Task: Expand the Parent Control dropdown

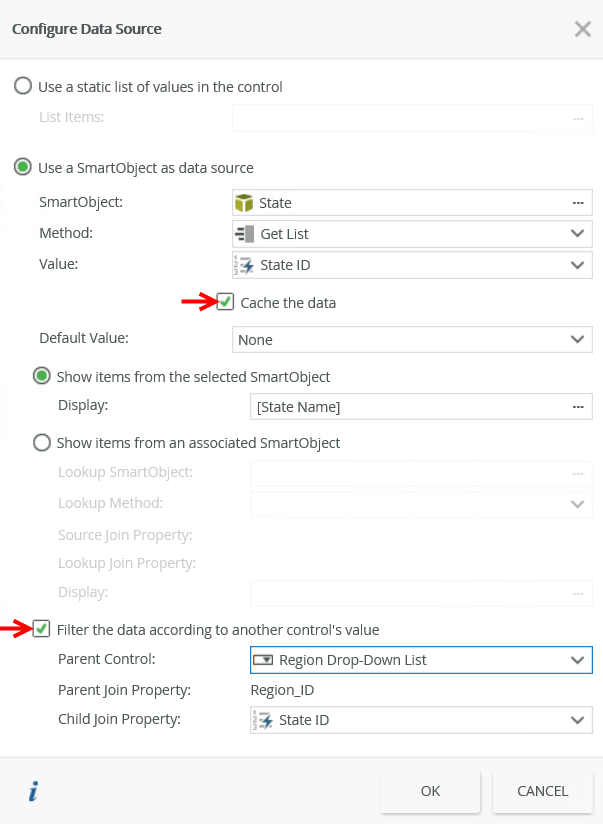Action: 577,660
